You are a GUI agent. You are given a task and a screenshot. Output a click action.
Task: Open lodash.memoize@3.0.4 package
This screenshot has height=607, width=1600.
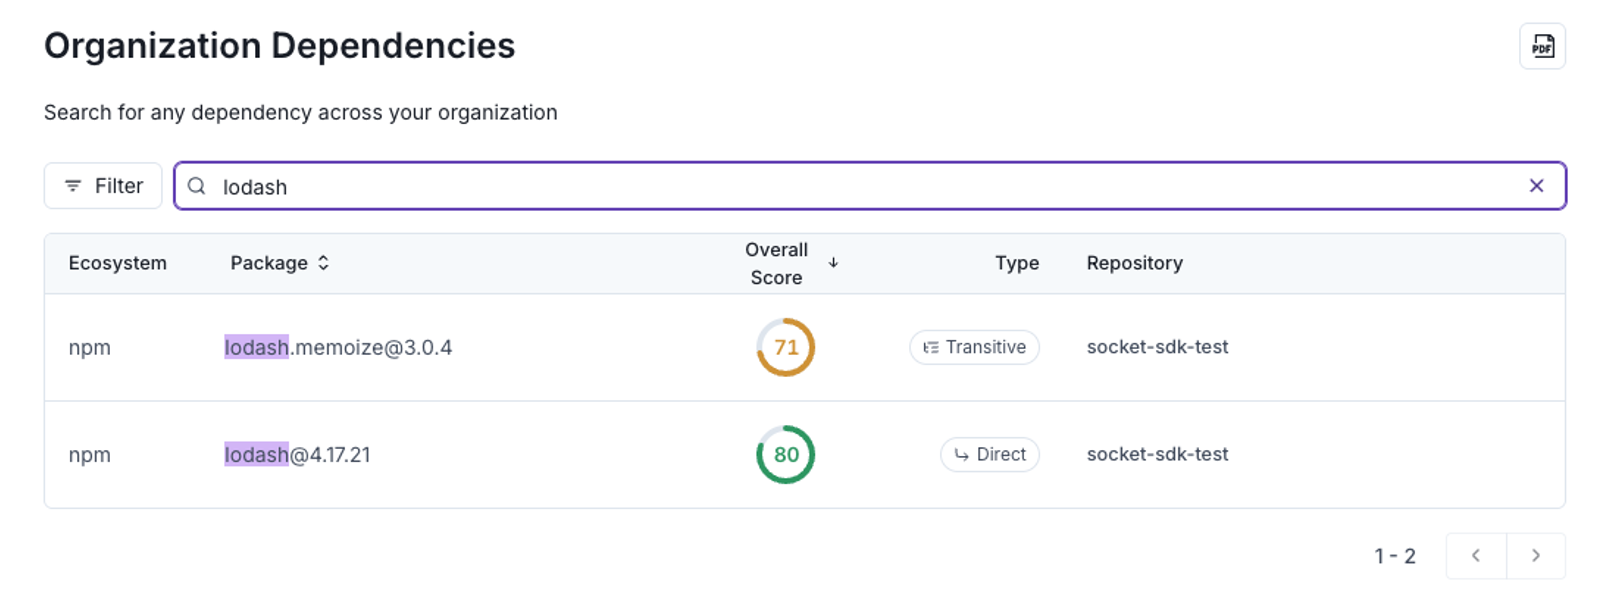coord(338,348)
